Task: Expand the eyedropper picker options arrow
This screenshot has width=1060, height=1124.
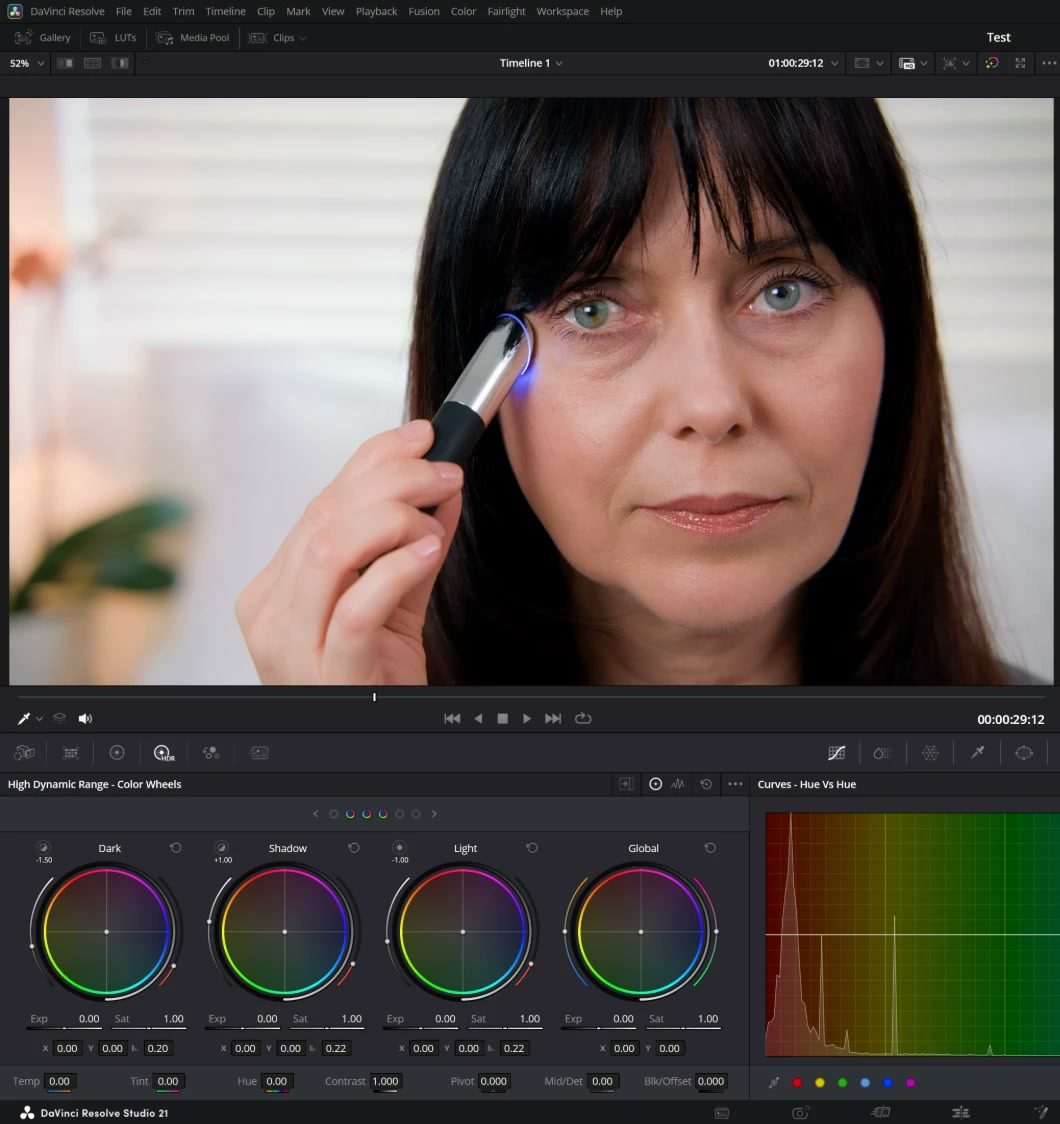Action: [x=39, y=719]
